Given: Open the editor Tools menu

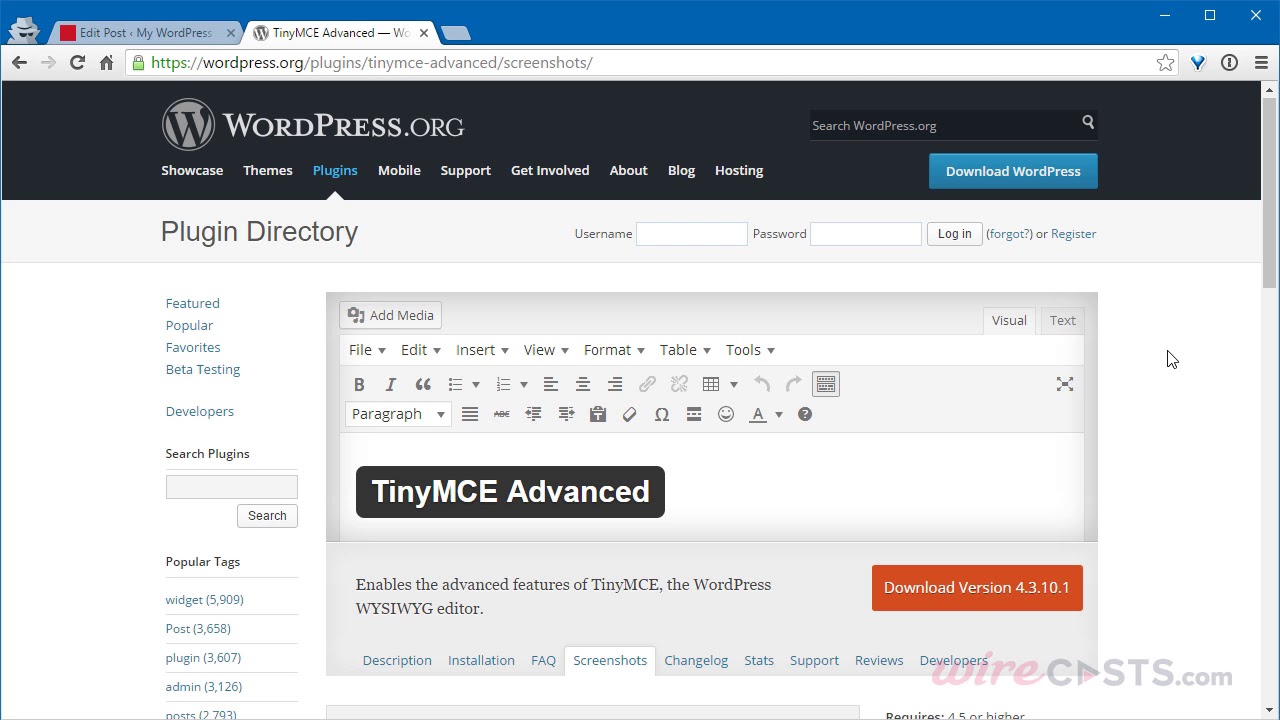Looking at the screenshot, I should click(x=750, y=350).
